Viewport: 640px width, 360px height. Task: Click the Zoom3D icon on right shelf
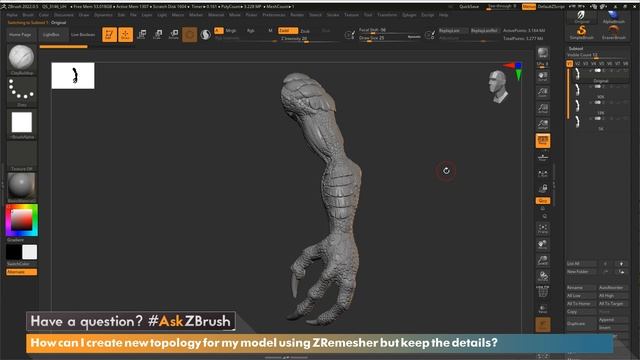pyautogui.click(x=542, y=261)
